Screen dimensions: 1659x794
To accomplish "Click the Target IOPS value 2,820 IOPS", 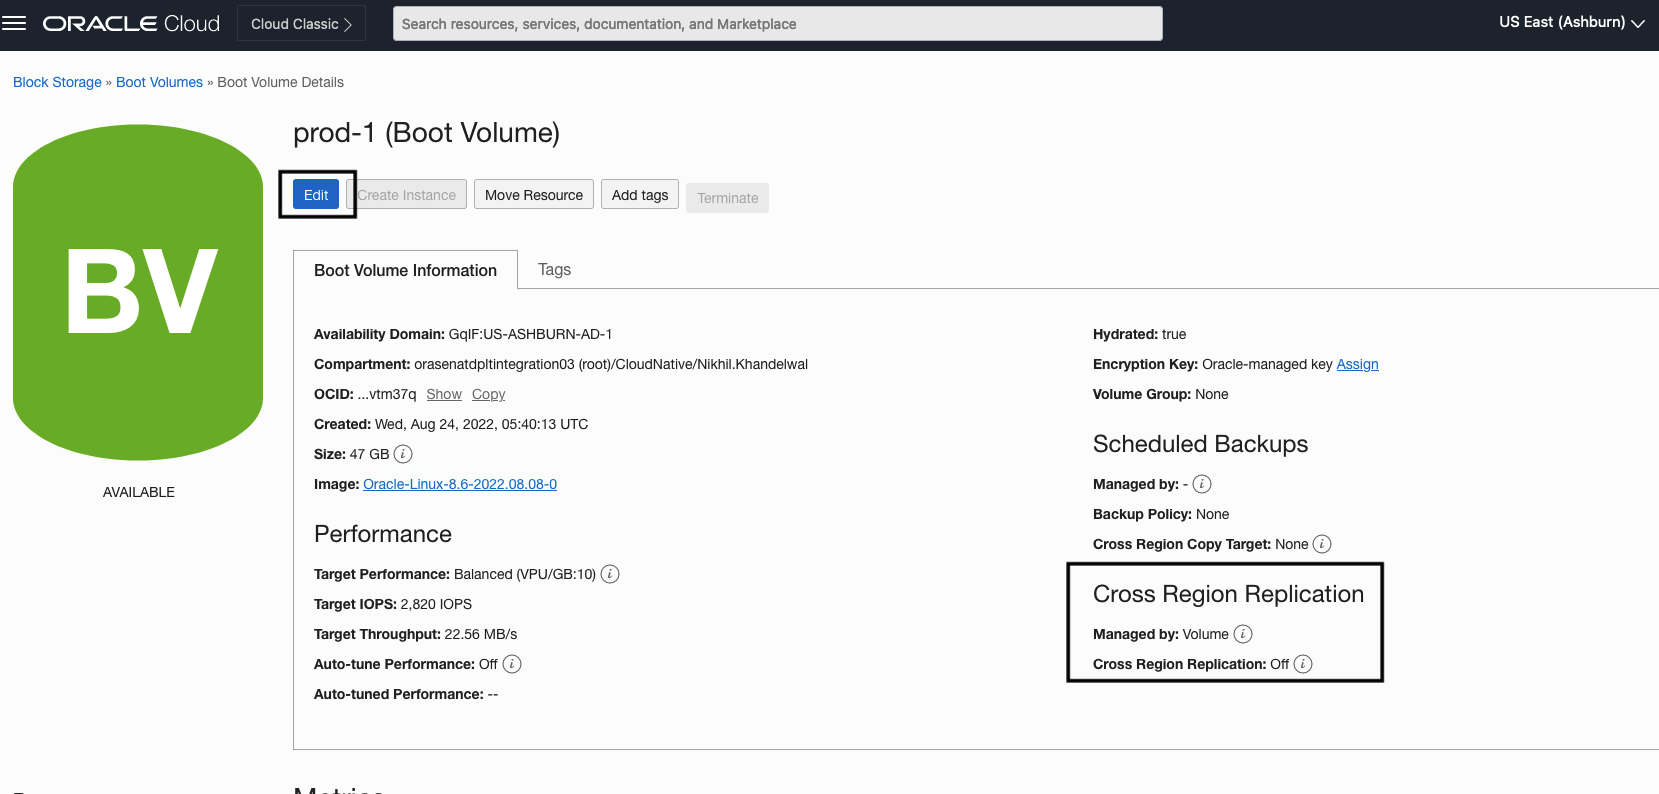I will click(436, 604).
